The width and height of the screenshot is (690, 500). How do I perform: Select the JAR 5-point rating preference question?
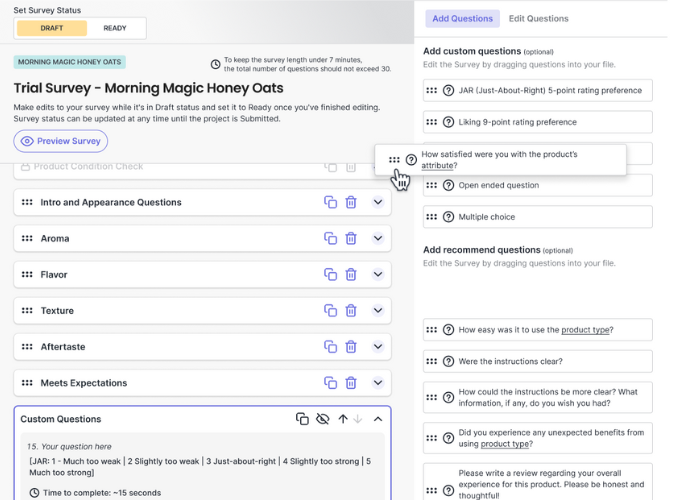click(x=538, y=91)
